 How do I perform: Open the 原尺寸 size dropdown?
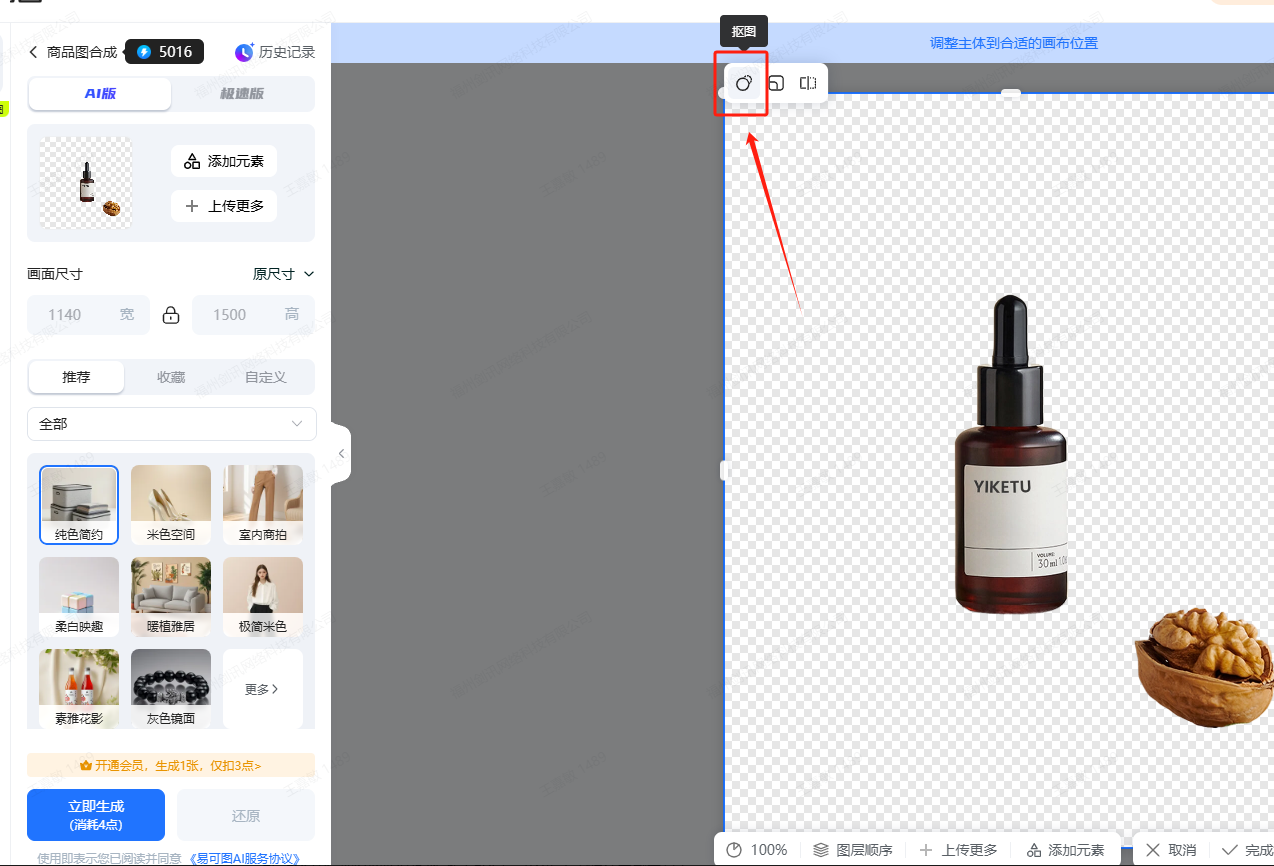coord(284,274)
